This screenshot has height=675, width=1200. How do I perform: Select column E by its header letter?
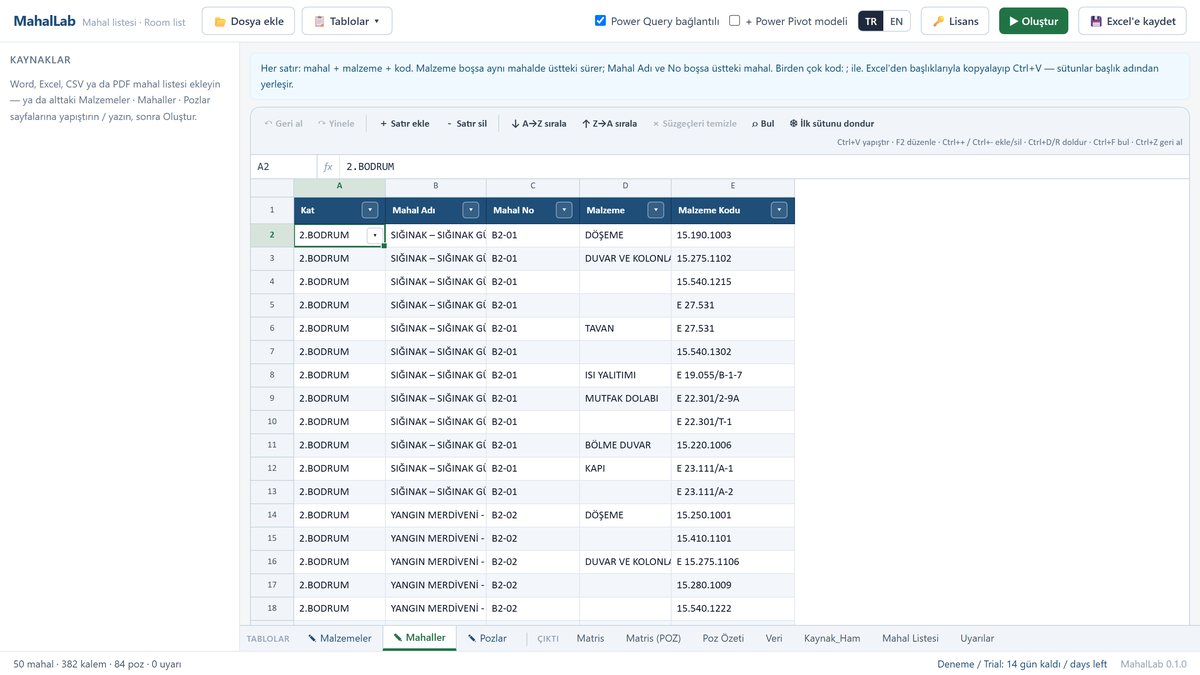pyautogui.click(x=733, y=186)
